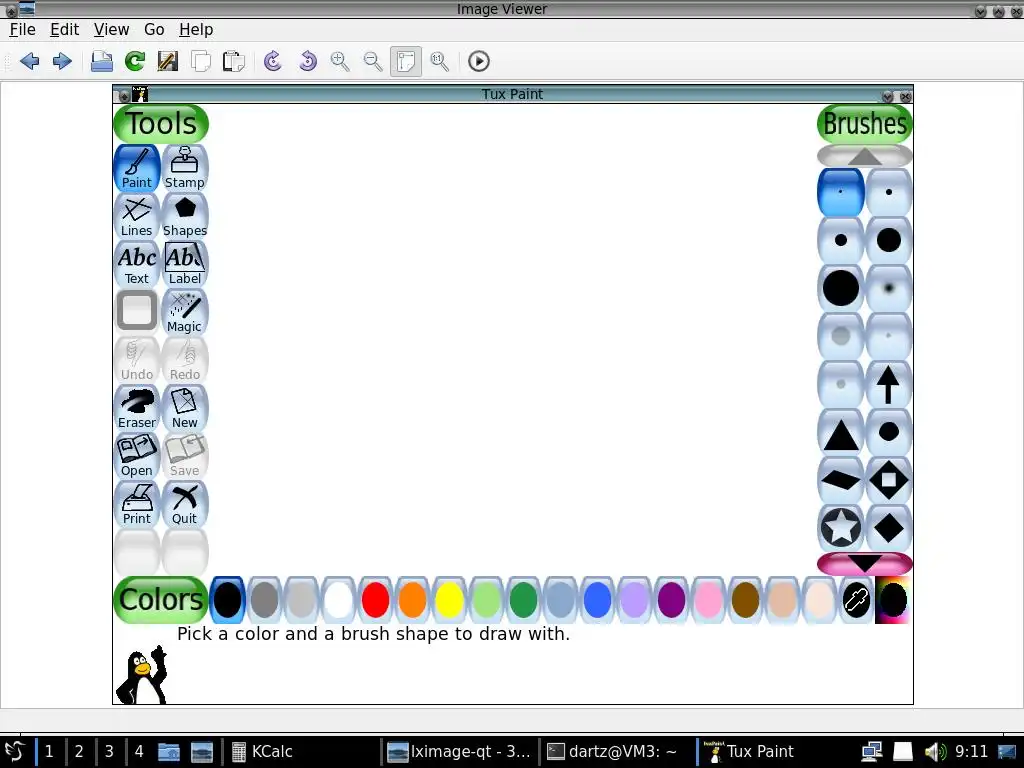Click the Print tool
Viewport: 1024px width, 768px height.
pos(137,504)
